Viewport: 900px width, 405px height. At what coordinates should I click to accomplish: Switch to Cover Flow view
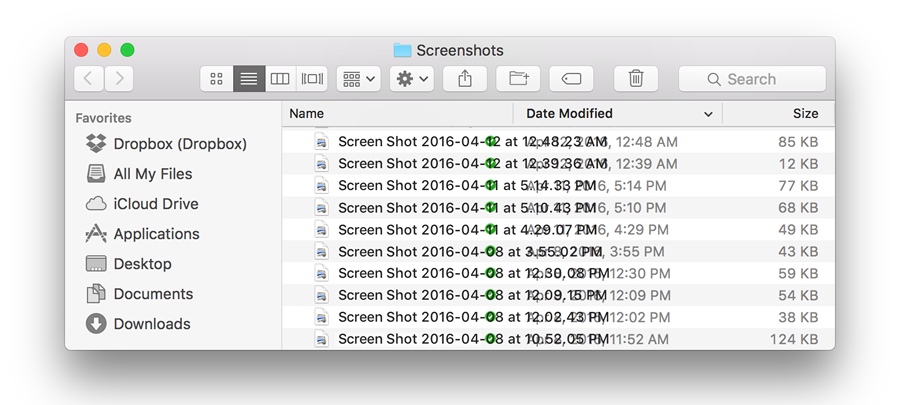pyautogui.click(x=313, y=79)
